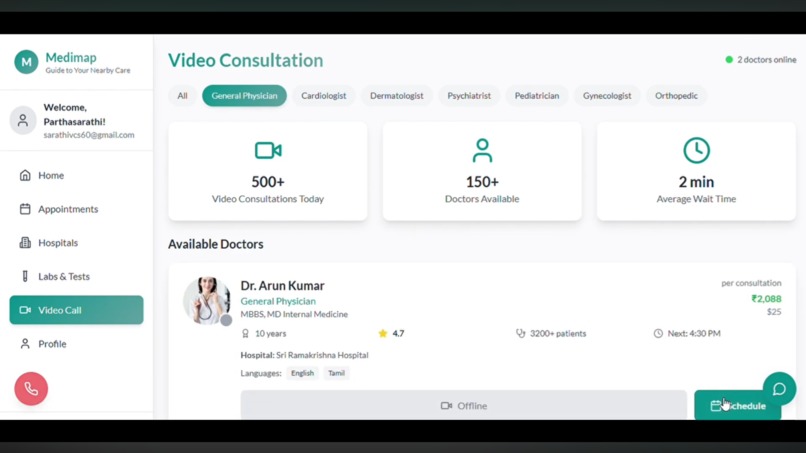Filter doctors by Dermatologist

pos(397,96)
